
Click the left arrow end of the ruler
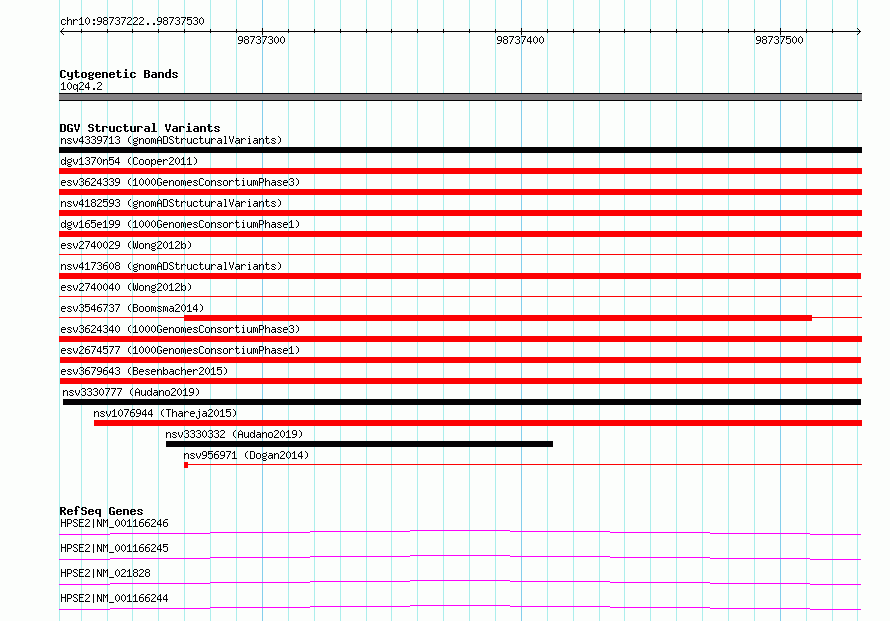(62, 31)
